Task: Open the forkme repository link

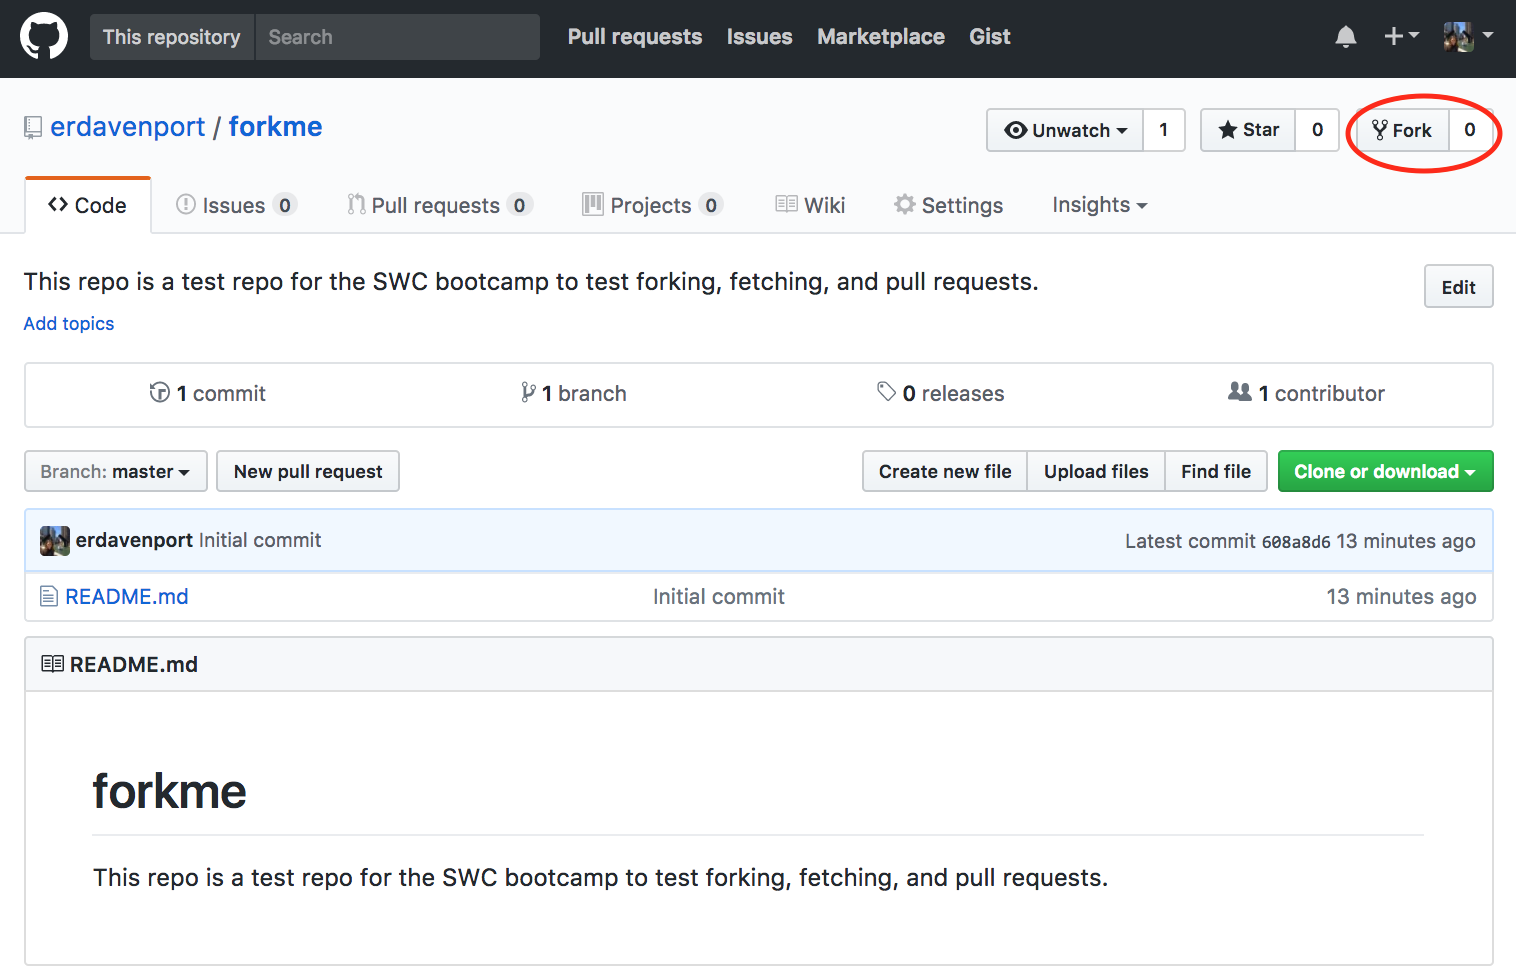Action: 275,127
